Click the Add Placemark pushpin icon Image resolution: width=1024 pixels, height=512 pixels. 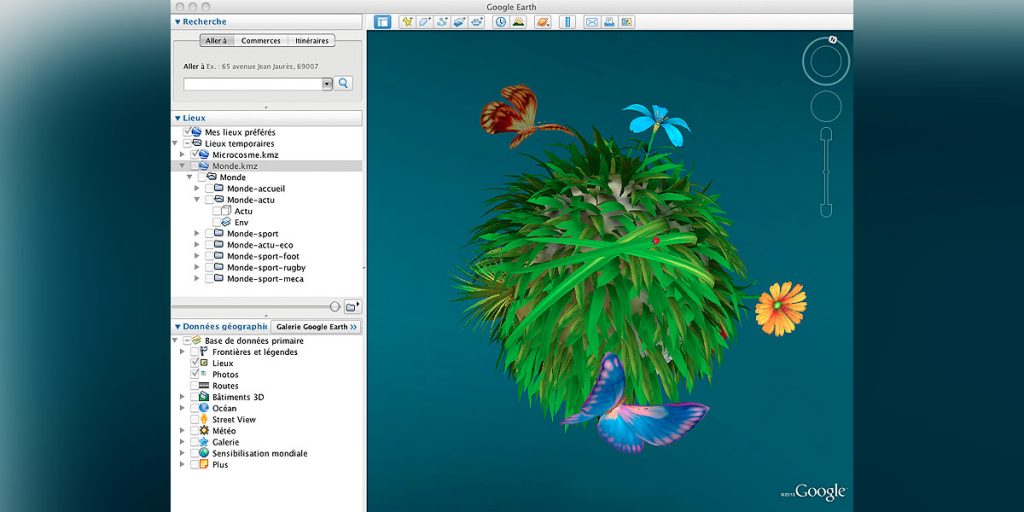407,22
